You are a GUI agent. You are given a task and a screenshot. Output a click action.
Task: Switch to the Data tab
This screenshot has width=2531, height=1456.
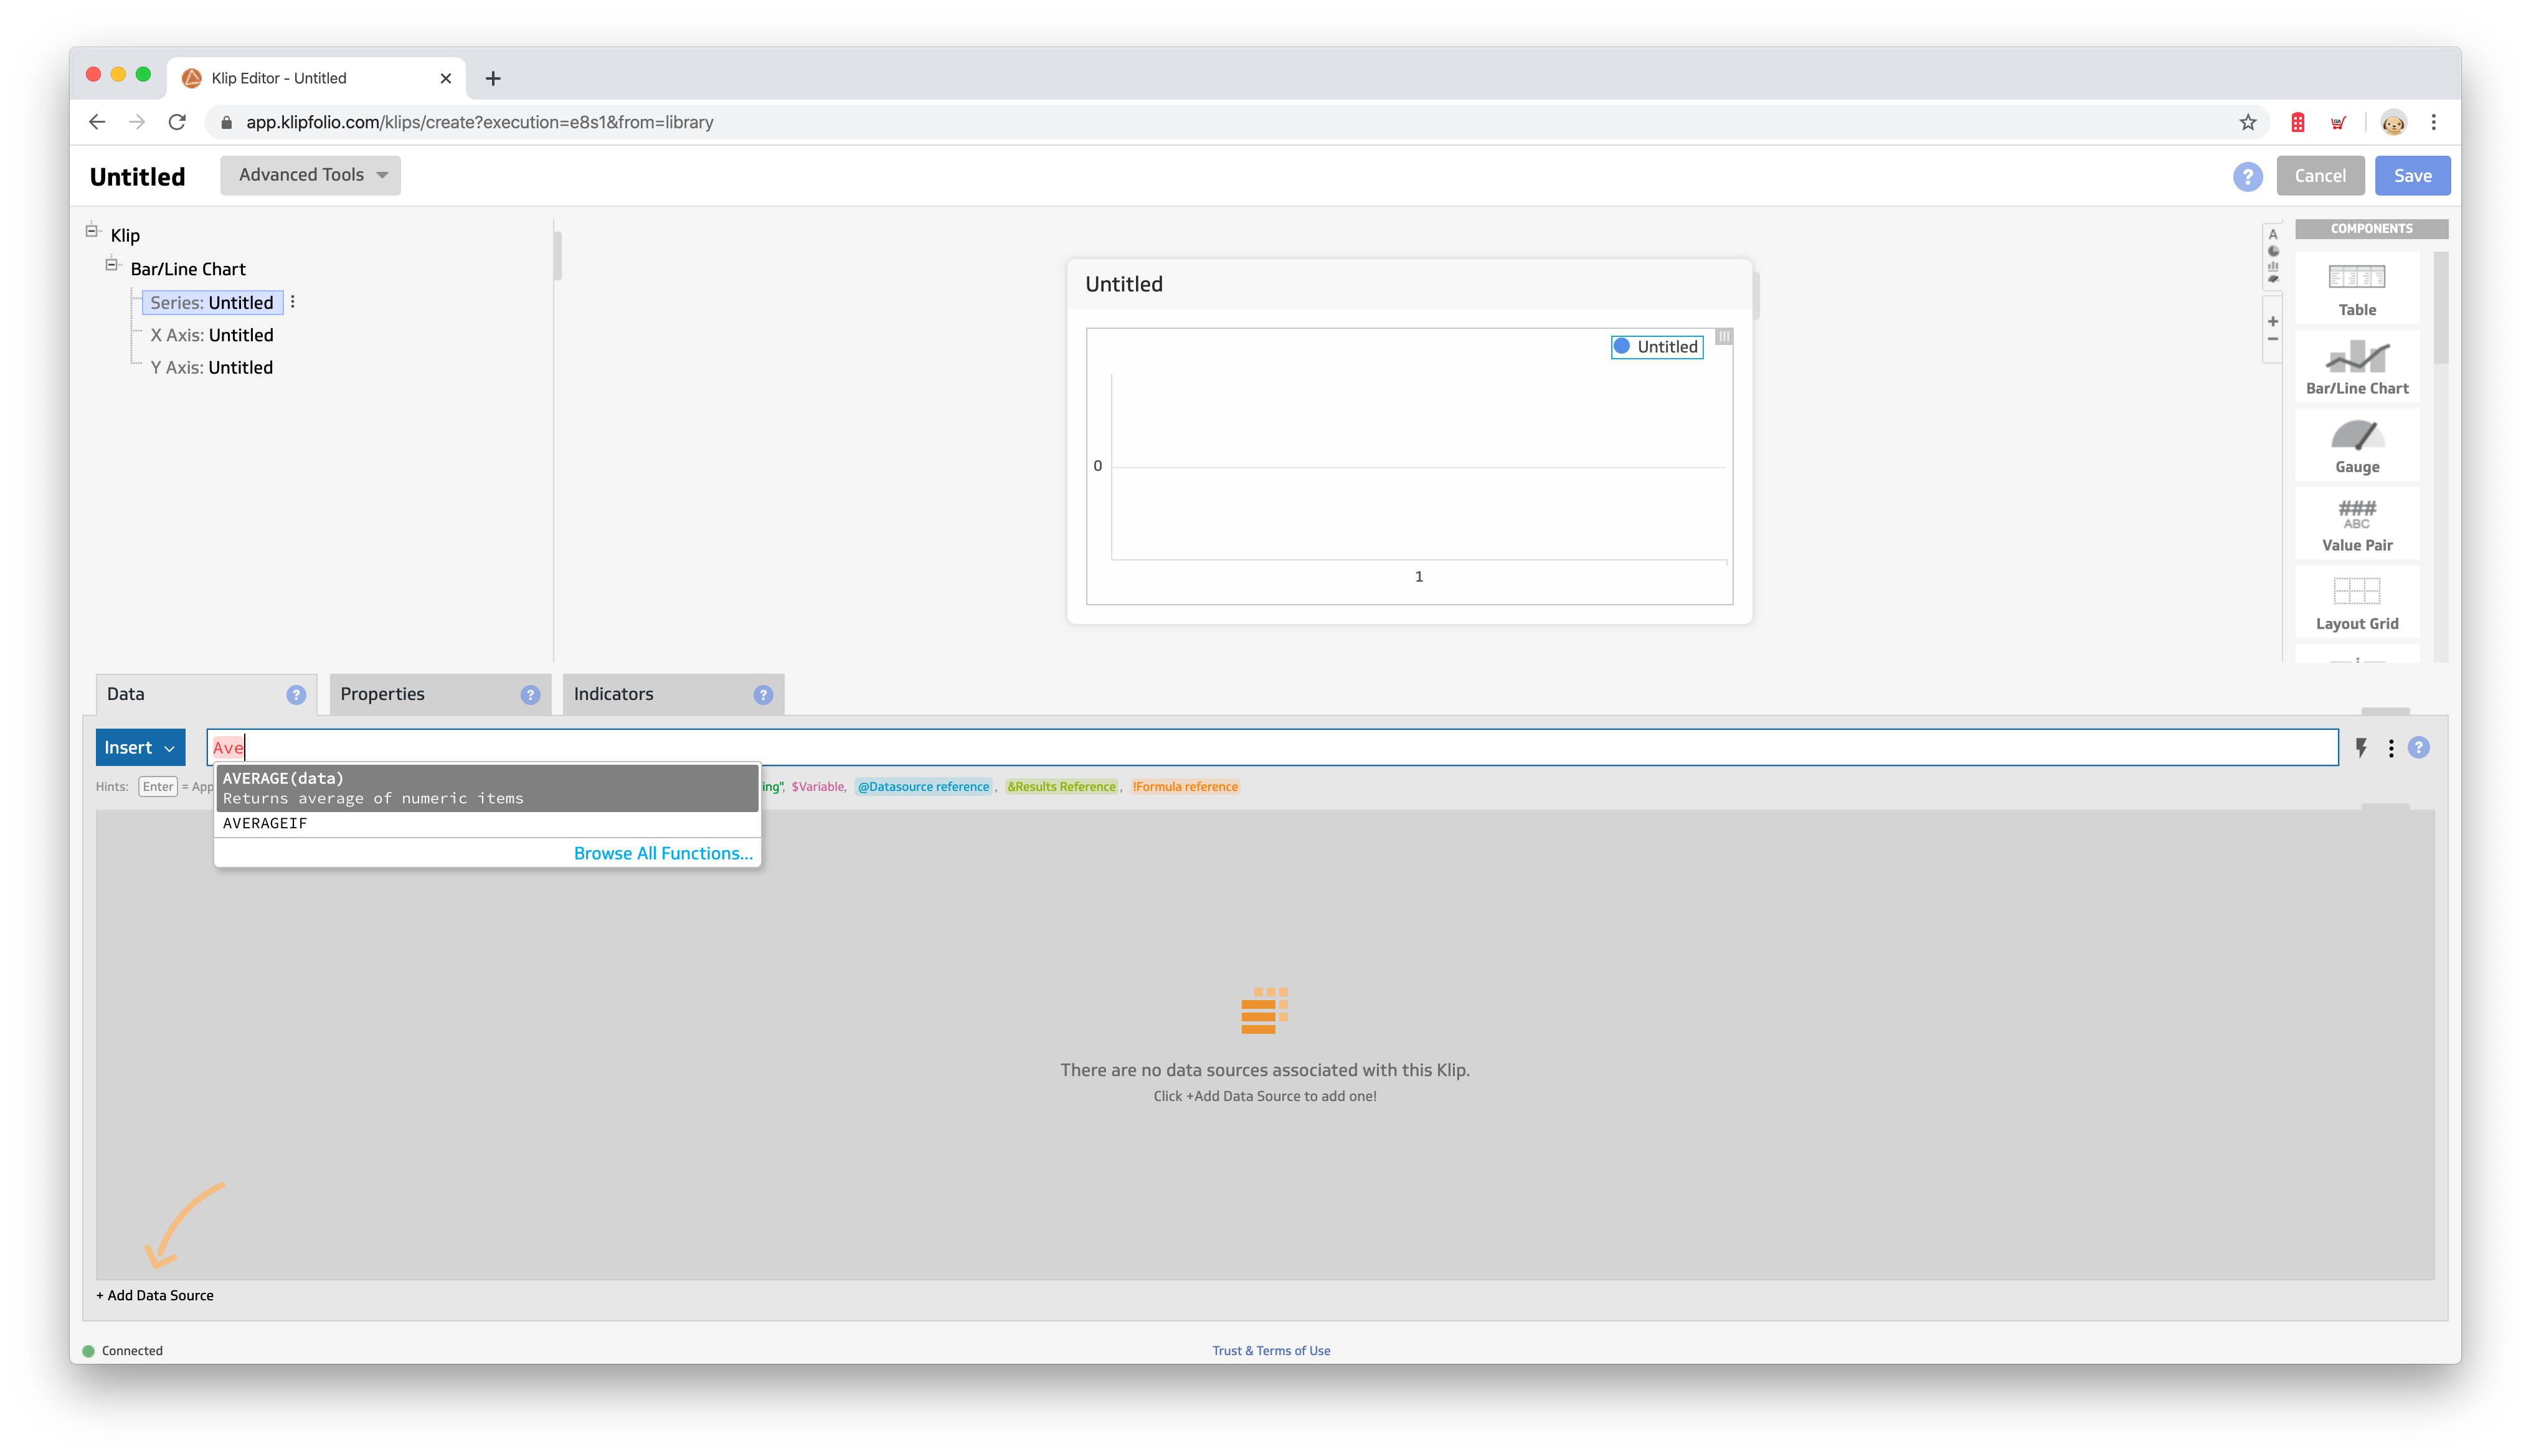[205, 695]
